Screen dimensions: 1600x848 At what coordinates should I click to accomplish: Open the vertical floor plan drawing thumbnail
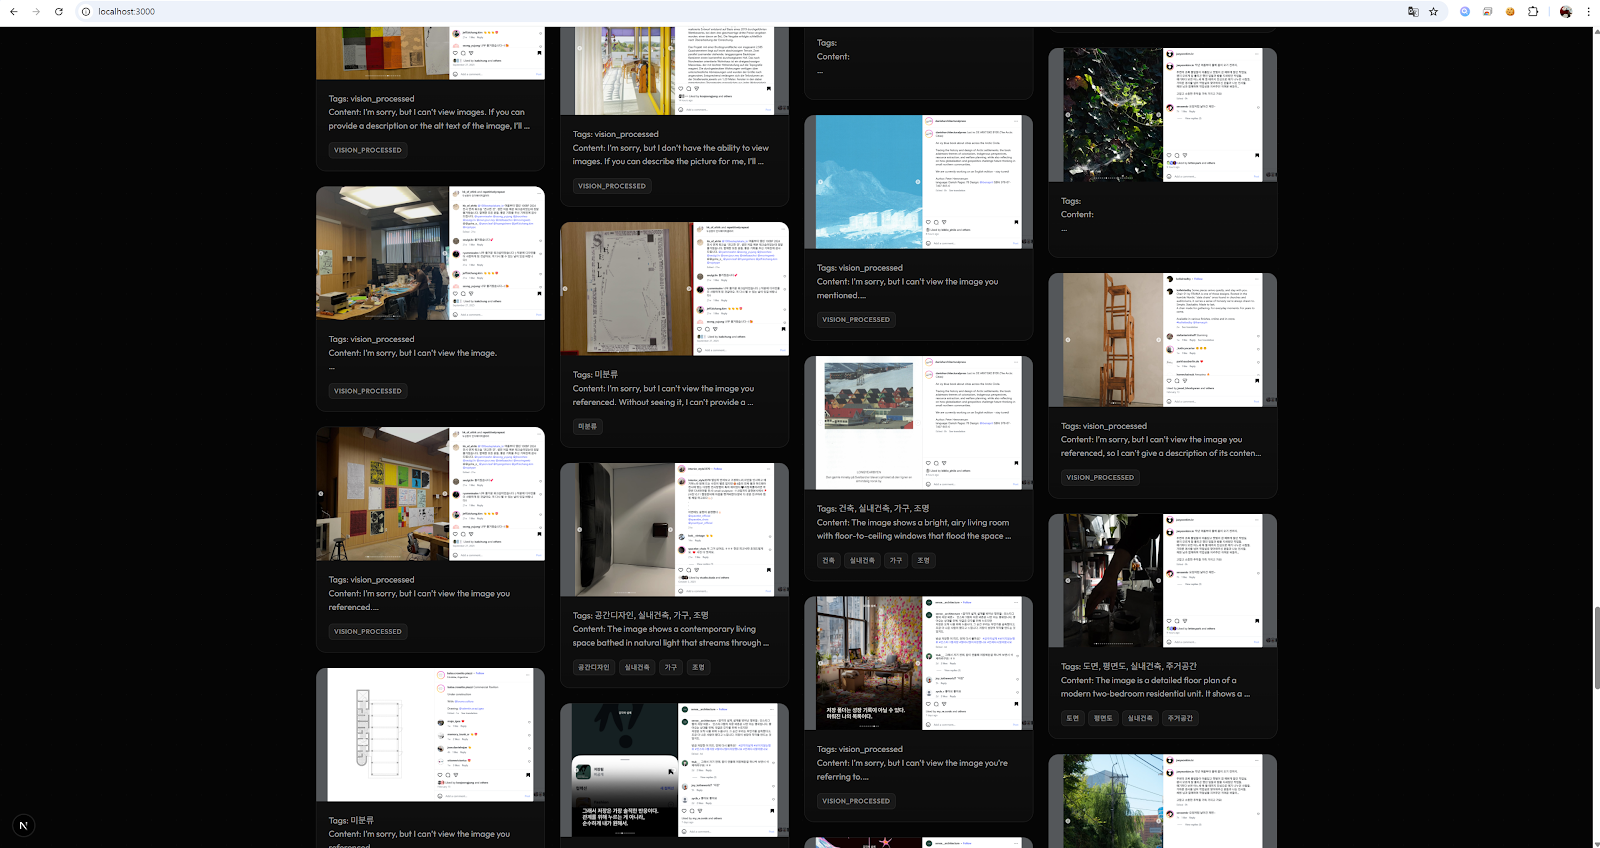click(430, 734)
